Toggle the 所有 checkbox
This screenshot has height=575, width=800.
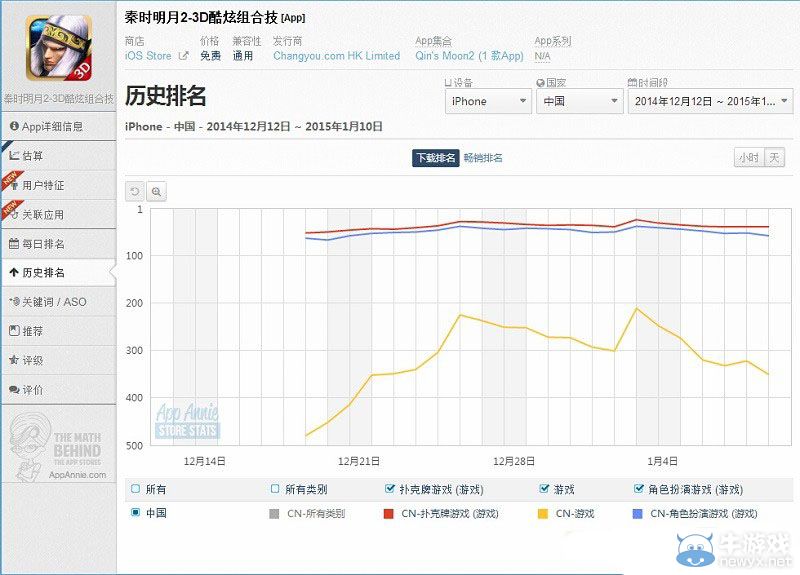[135, 489]
